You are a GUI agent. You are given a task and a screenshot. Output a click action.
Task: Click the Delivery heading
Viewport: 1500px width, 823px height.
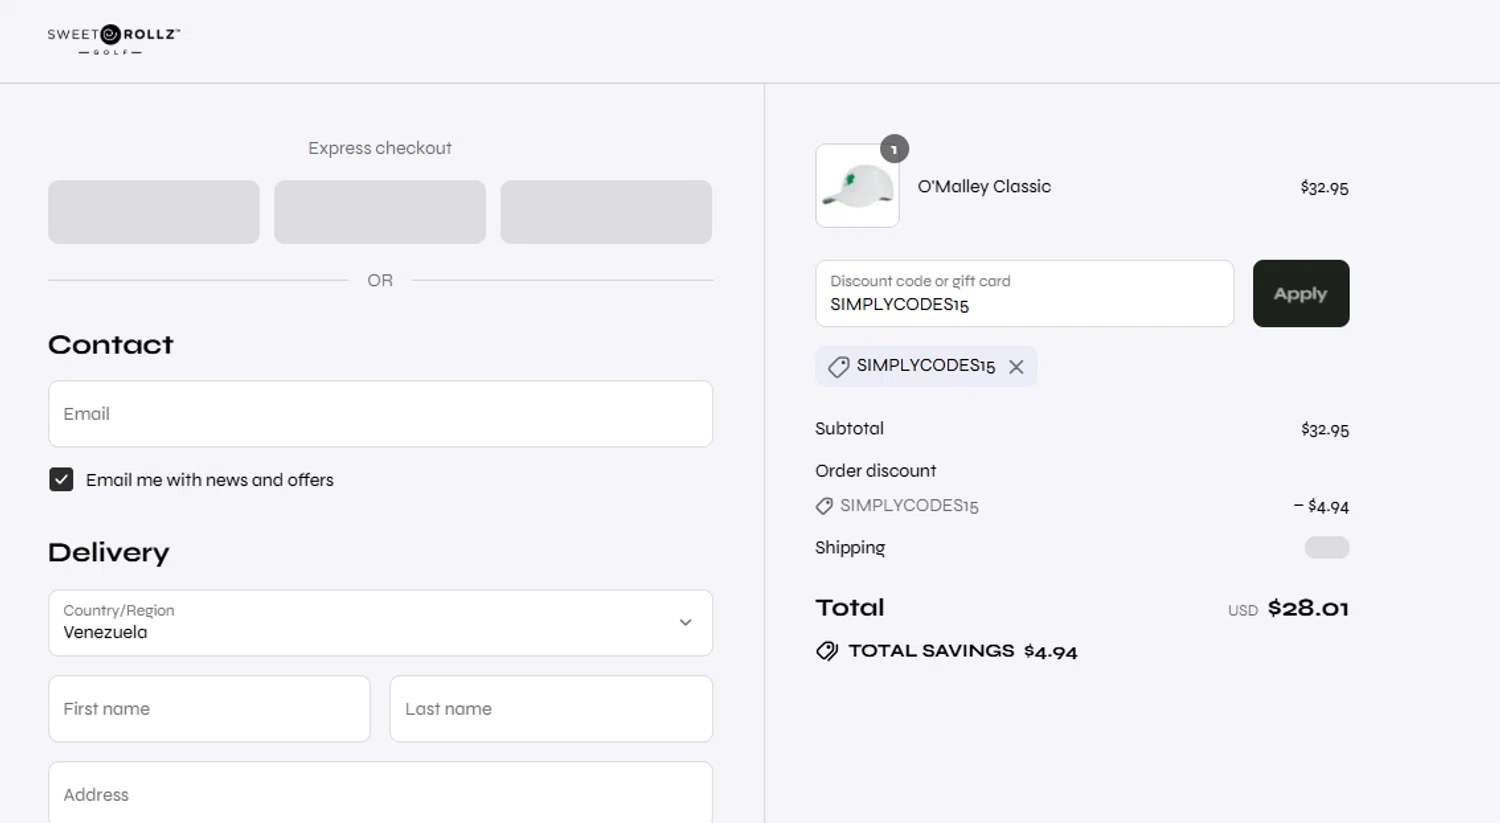click(x=109, y=553)
